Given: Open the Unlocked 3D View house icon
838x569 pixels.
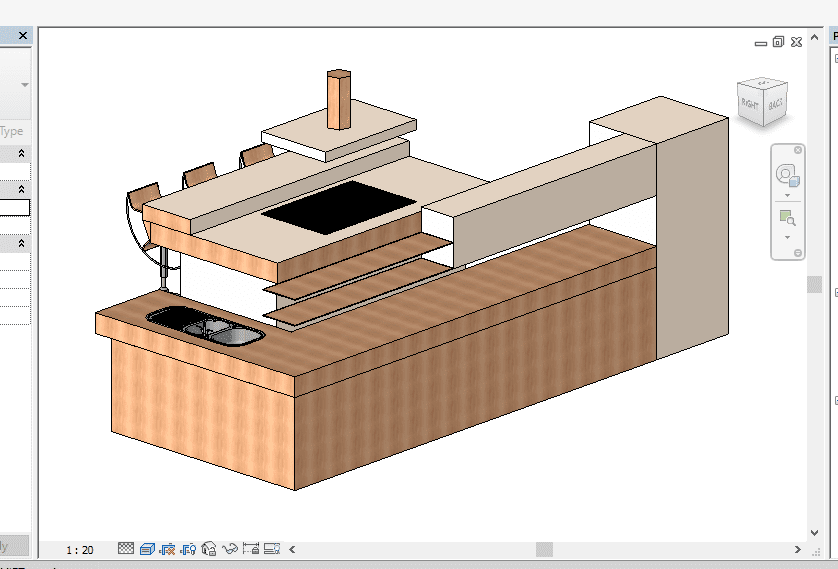Looking at the screenshot, I should [209, 549].
